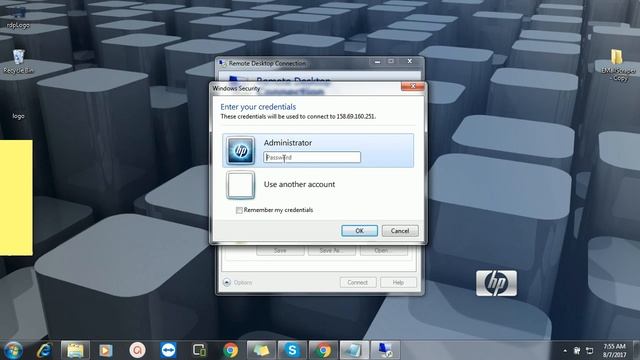The width and height of the screenshot is (640, 360).
Task: Select the Recycle Bin desktop icon
Action: click(x=18, y=62)
